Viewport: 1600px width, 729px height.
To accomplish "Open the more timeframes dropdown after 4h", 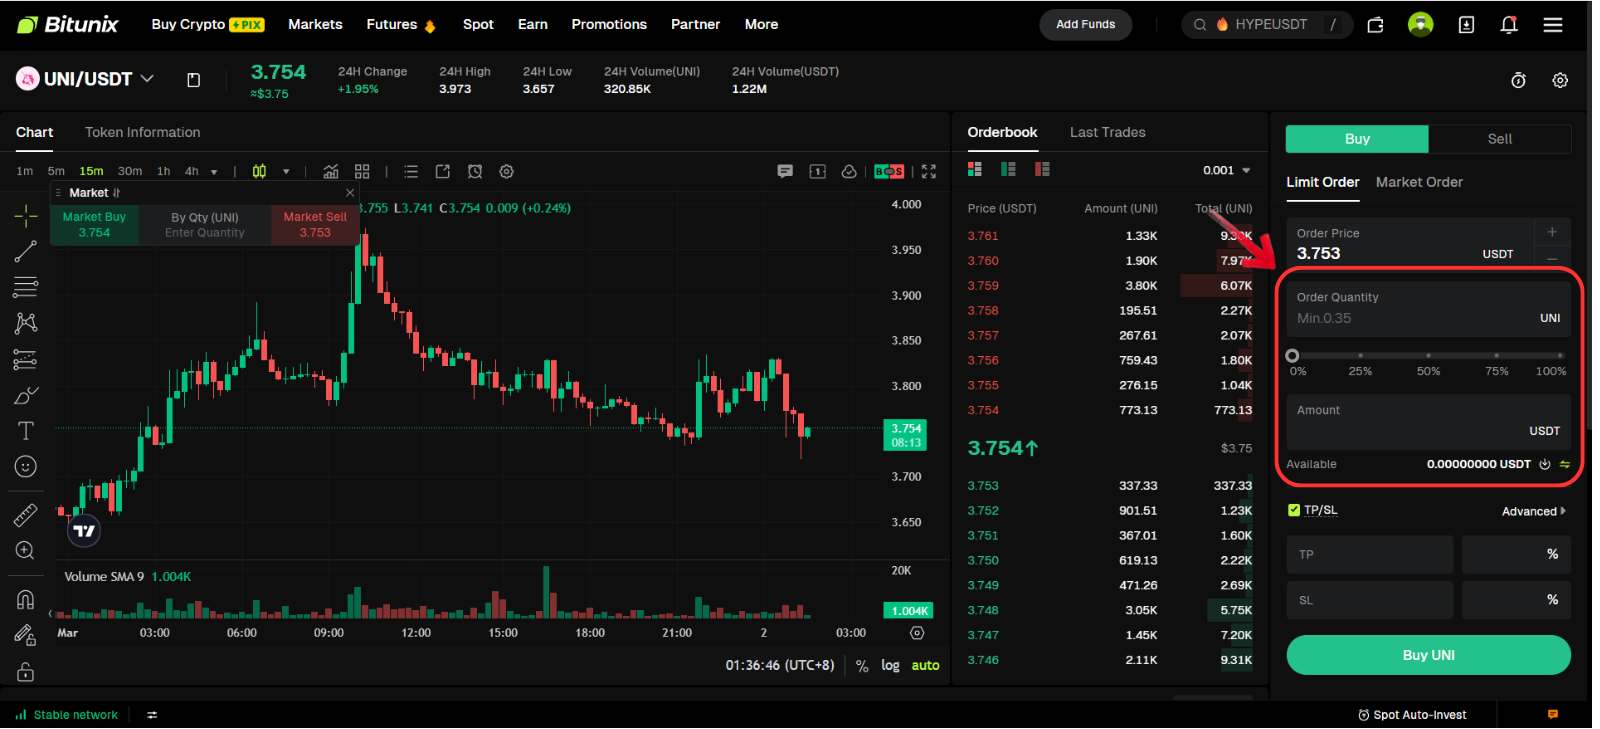I will pos(214,172).
